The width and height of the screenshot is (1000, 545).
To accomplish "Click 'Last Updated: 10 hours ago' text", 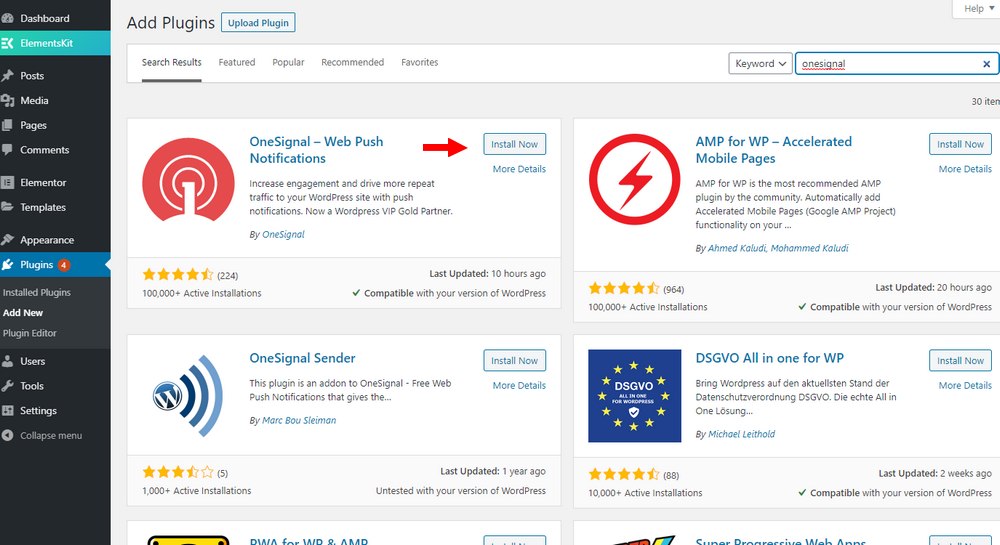I will tap(487, 274).
